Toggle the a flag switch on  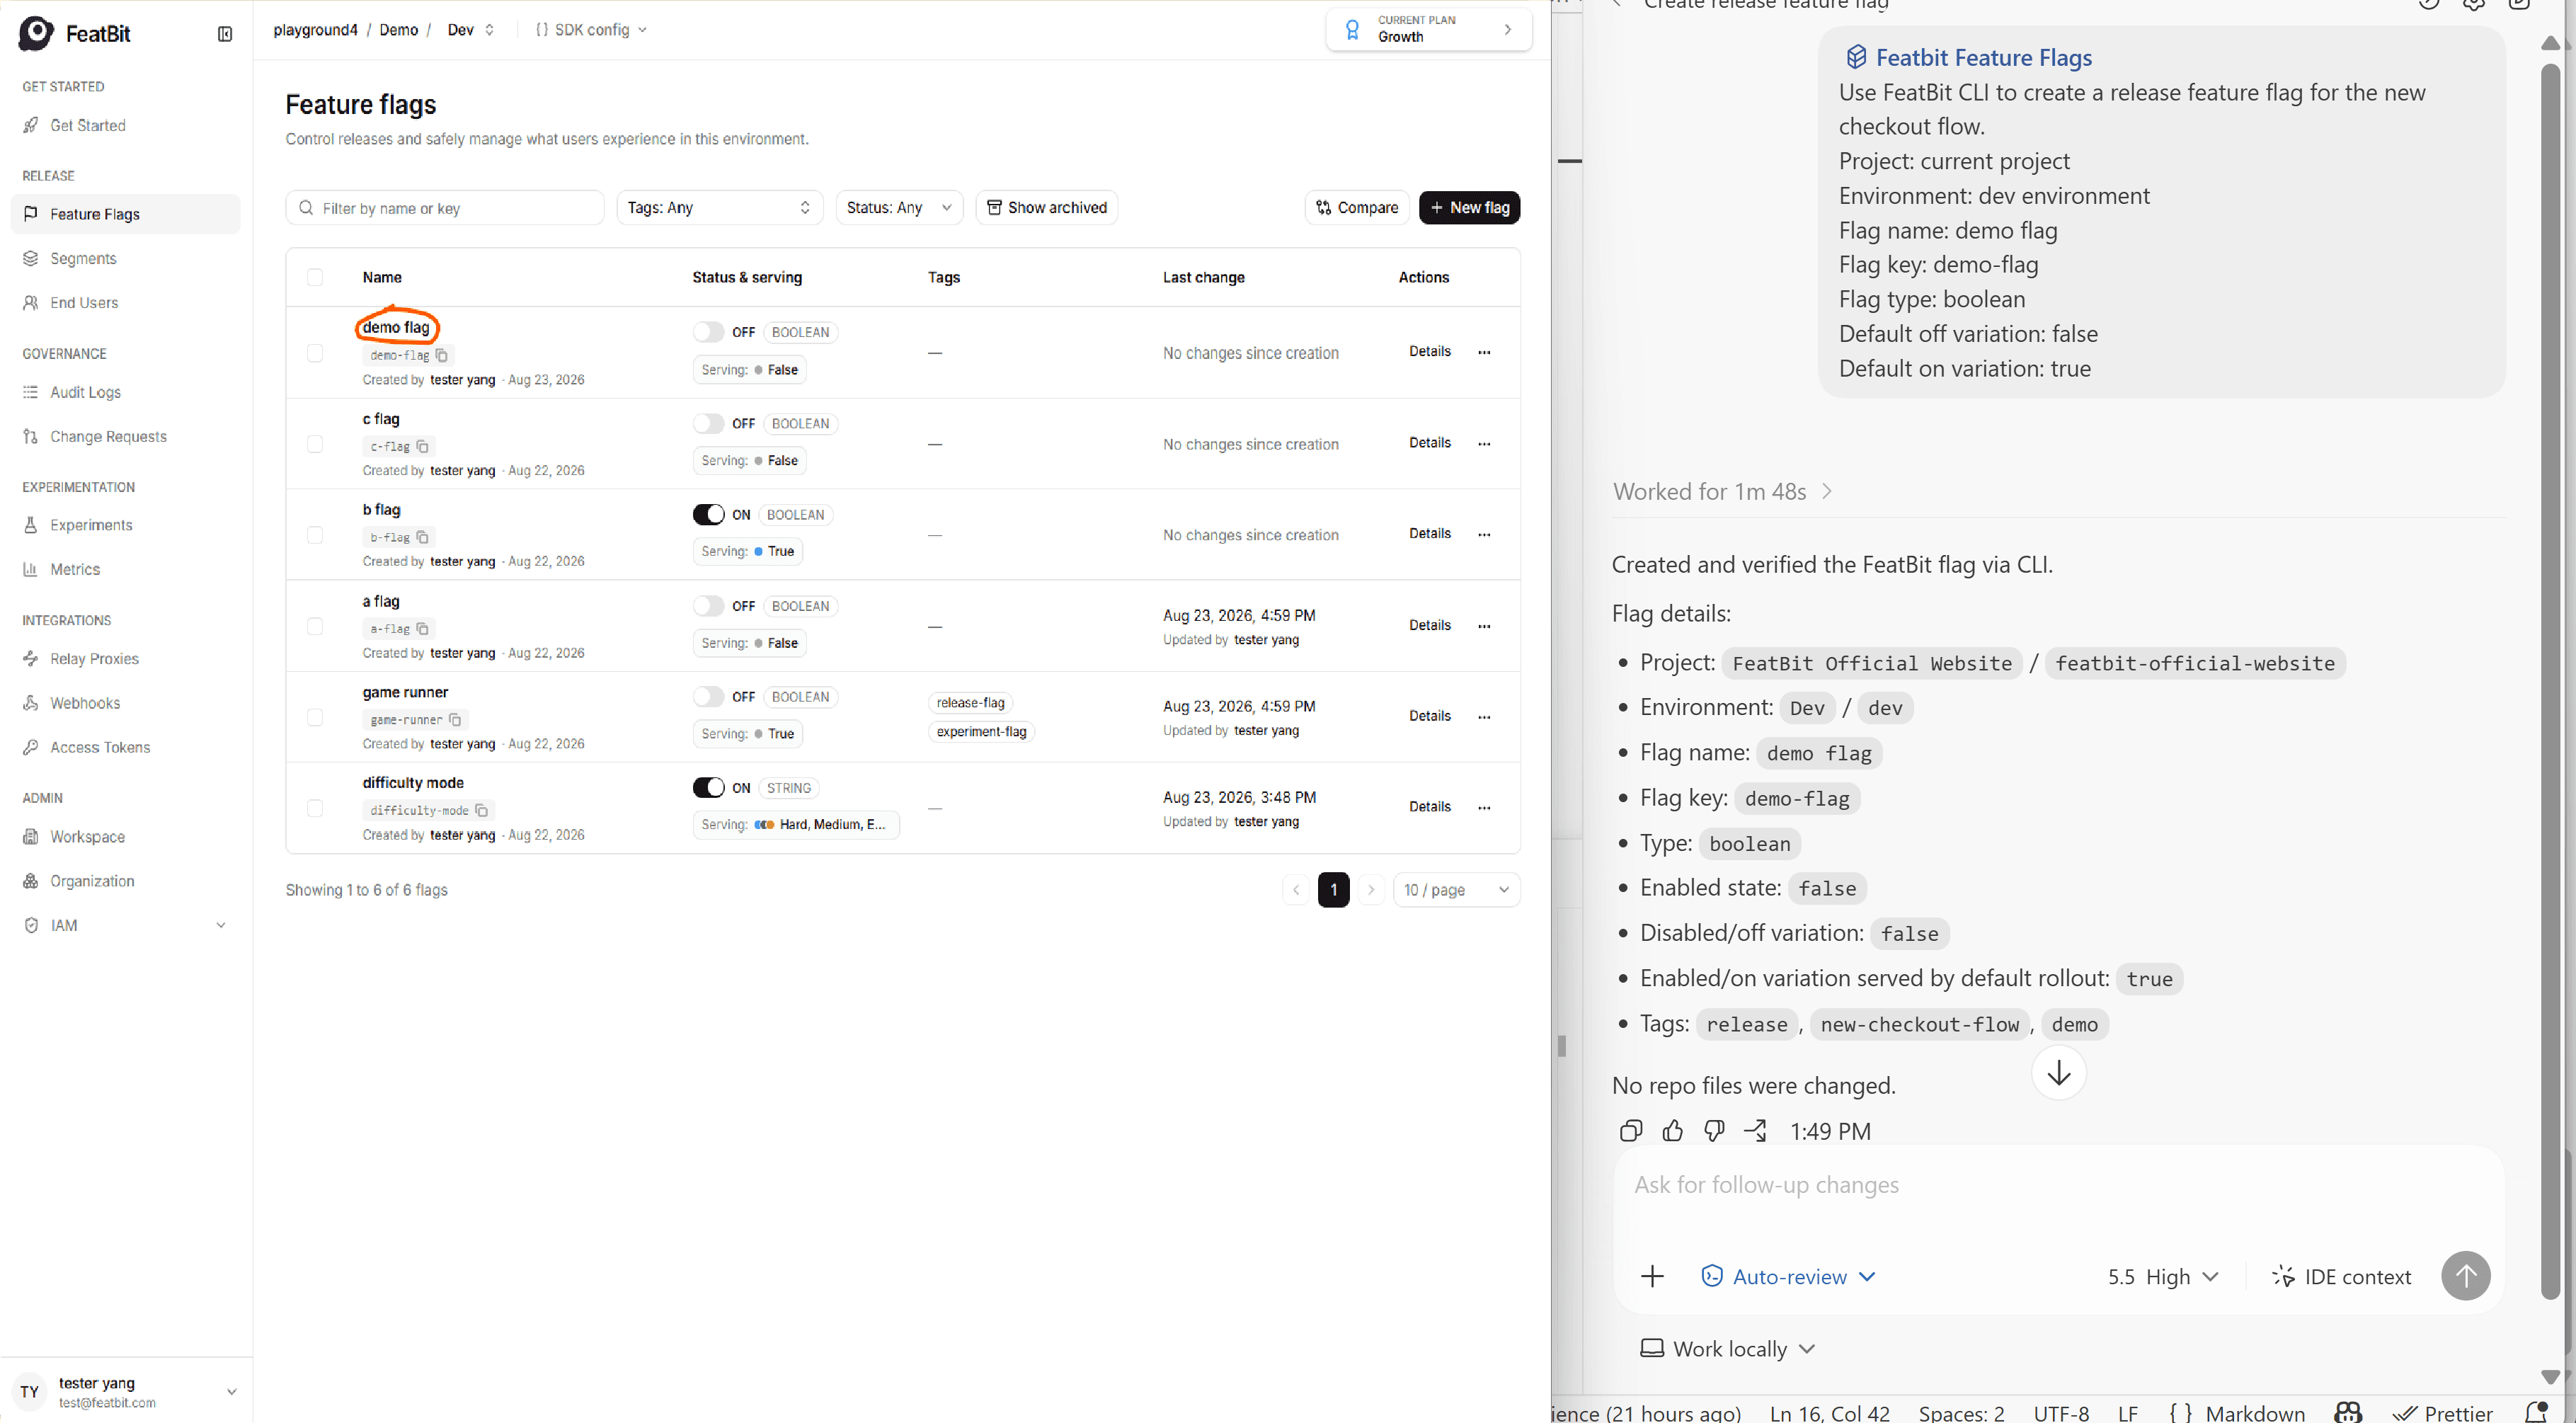[x=708, y=606]
